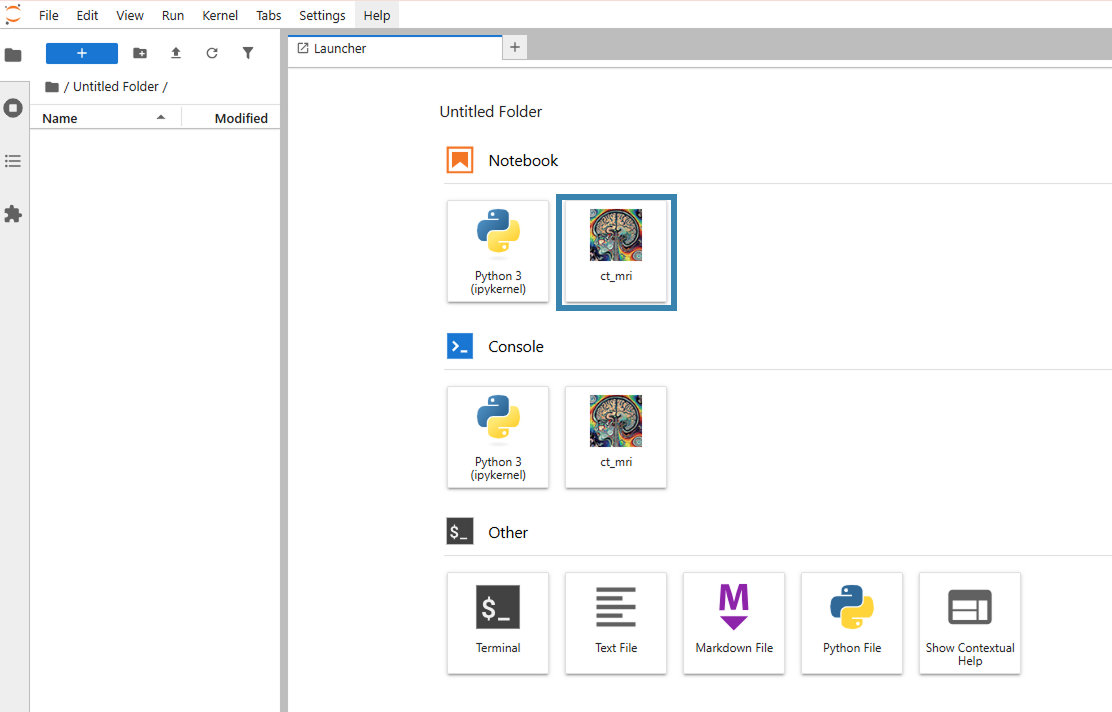1112x712 pixels.
Task: Open the Settings menu
Action: pyautogui.click(x=322, y=15)
